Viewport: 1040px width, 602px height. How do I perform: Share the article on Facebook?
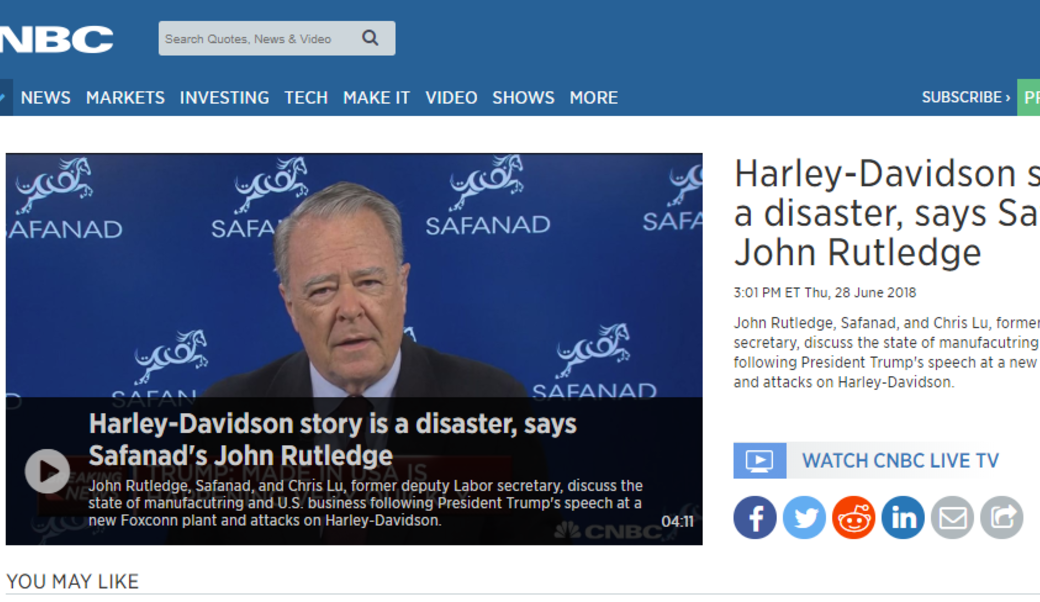point(755,518)
